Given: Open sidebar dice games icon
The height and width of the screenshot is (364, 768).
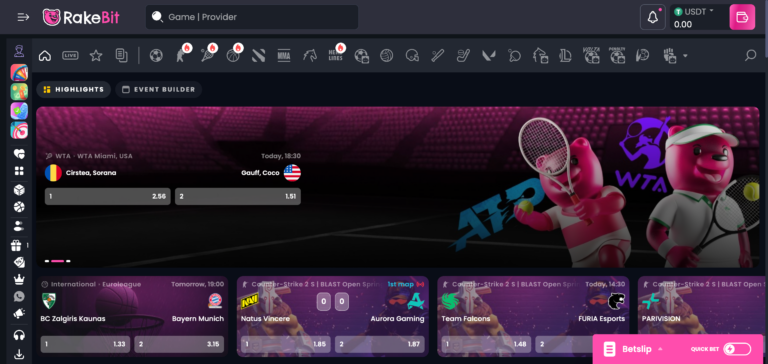Looking at the screenshot, I should tap(19, 190).
